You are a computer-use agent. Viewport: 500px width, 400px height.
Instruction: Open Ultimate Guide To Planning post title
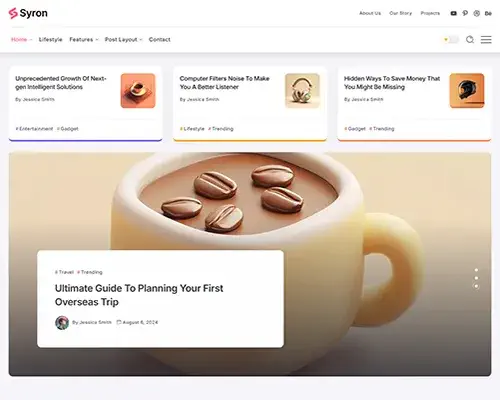139,295
